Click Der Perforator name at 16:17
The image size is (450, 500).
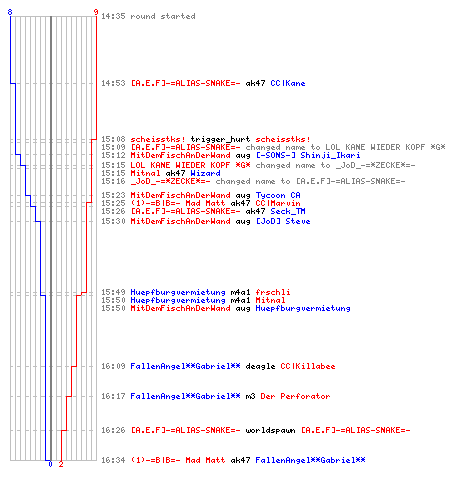tap(295, 396)
